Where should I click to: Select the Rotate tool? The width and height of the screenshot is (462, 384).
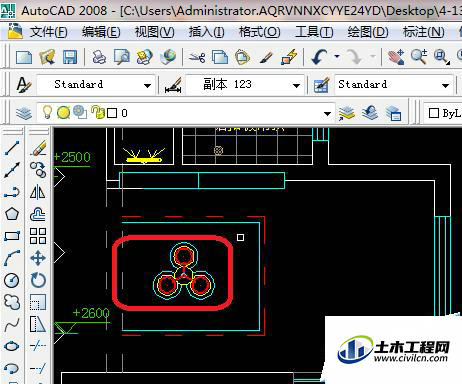tap(38, 280)
